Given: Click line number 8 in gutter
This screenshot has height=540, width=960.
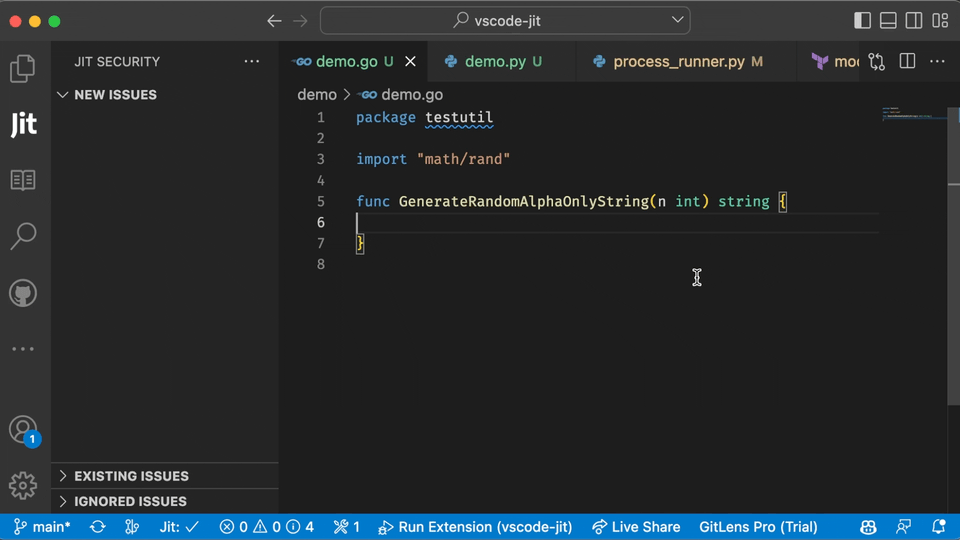Looking at the screenshot, I should (x=320, y=264).
